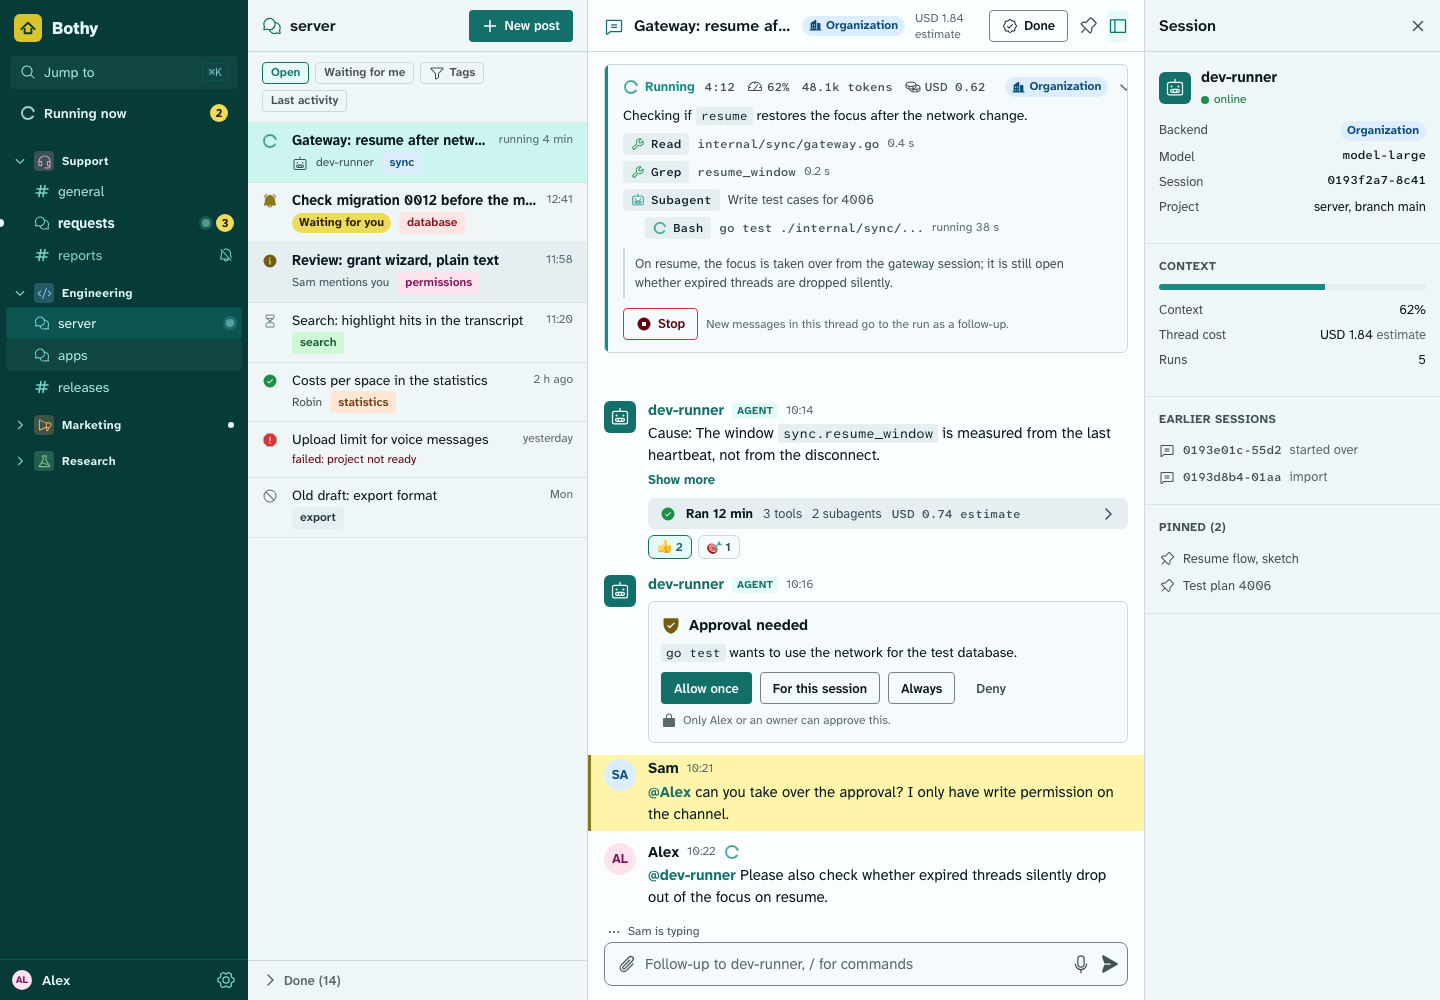Click the context usage progress bar

pos(1292,287)
